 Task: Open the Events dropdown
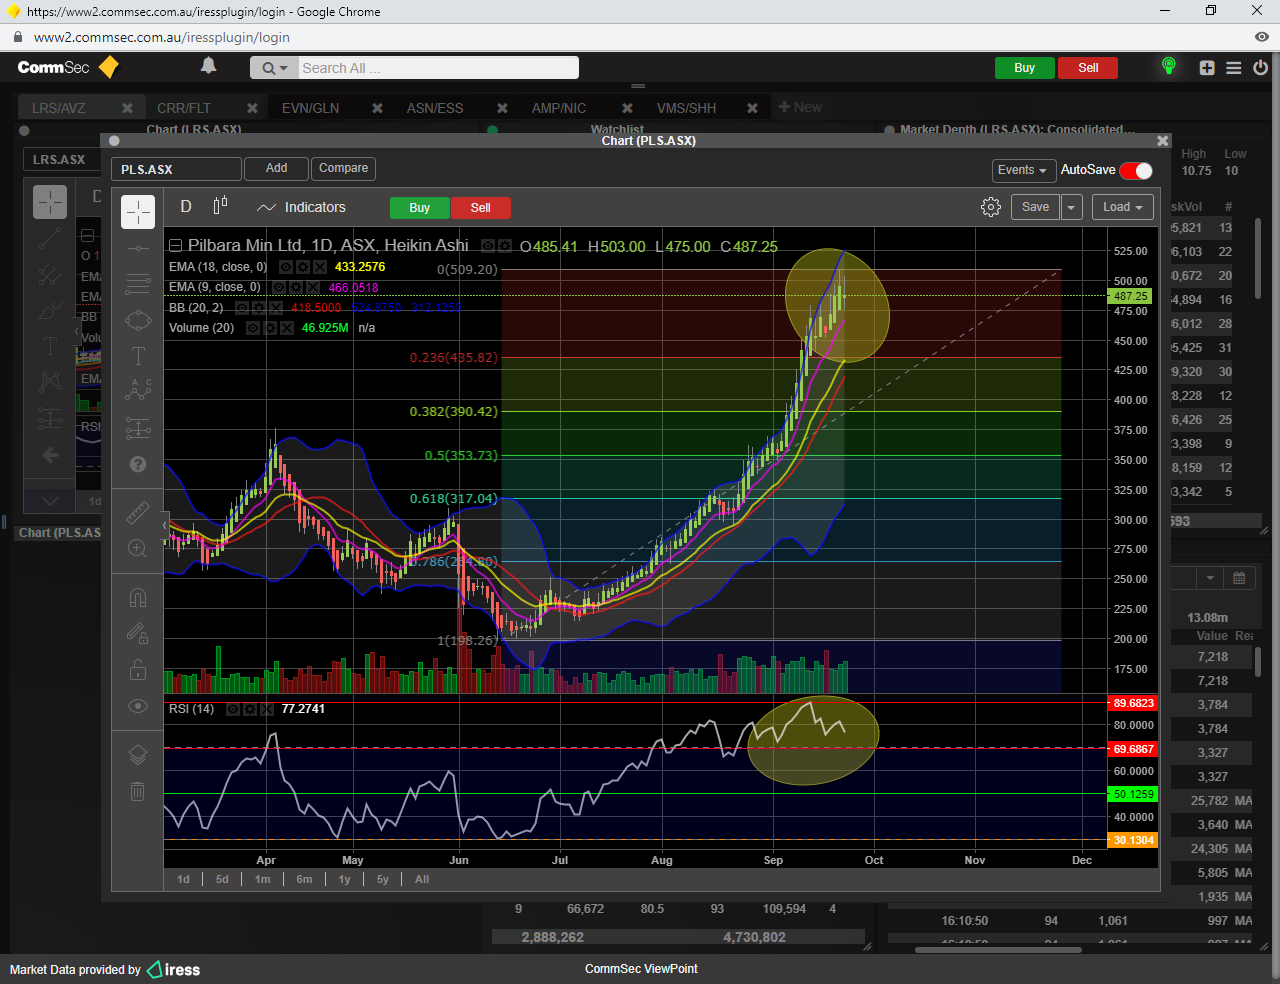tap(1022, 170)
